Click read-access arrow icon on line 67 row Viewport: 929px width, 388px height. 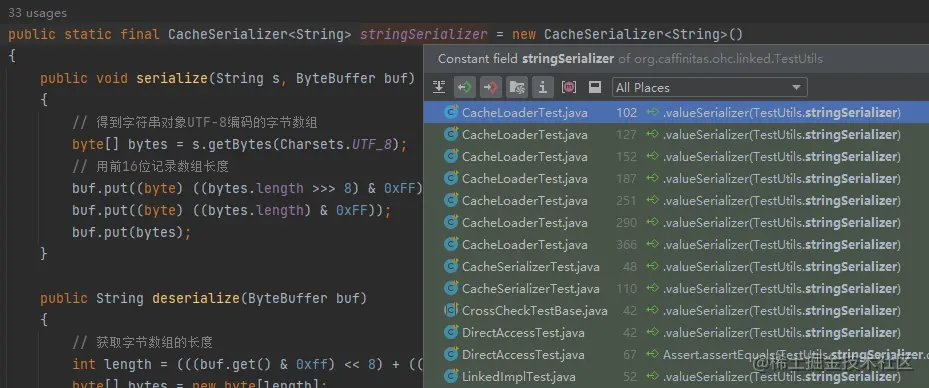tap(653, 354)
